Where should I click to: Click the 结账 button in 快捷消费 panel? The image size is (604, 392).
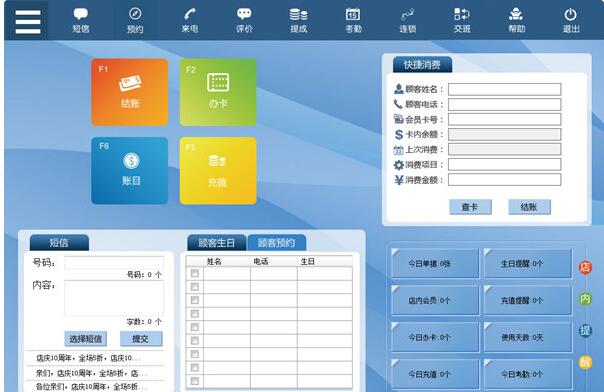coord(529,207)
